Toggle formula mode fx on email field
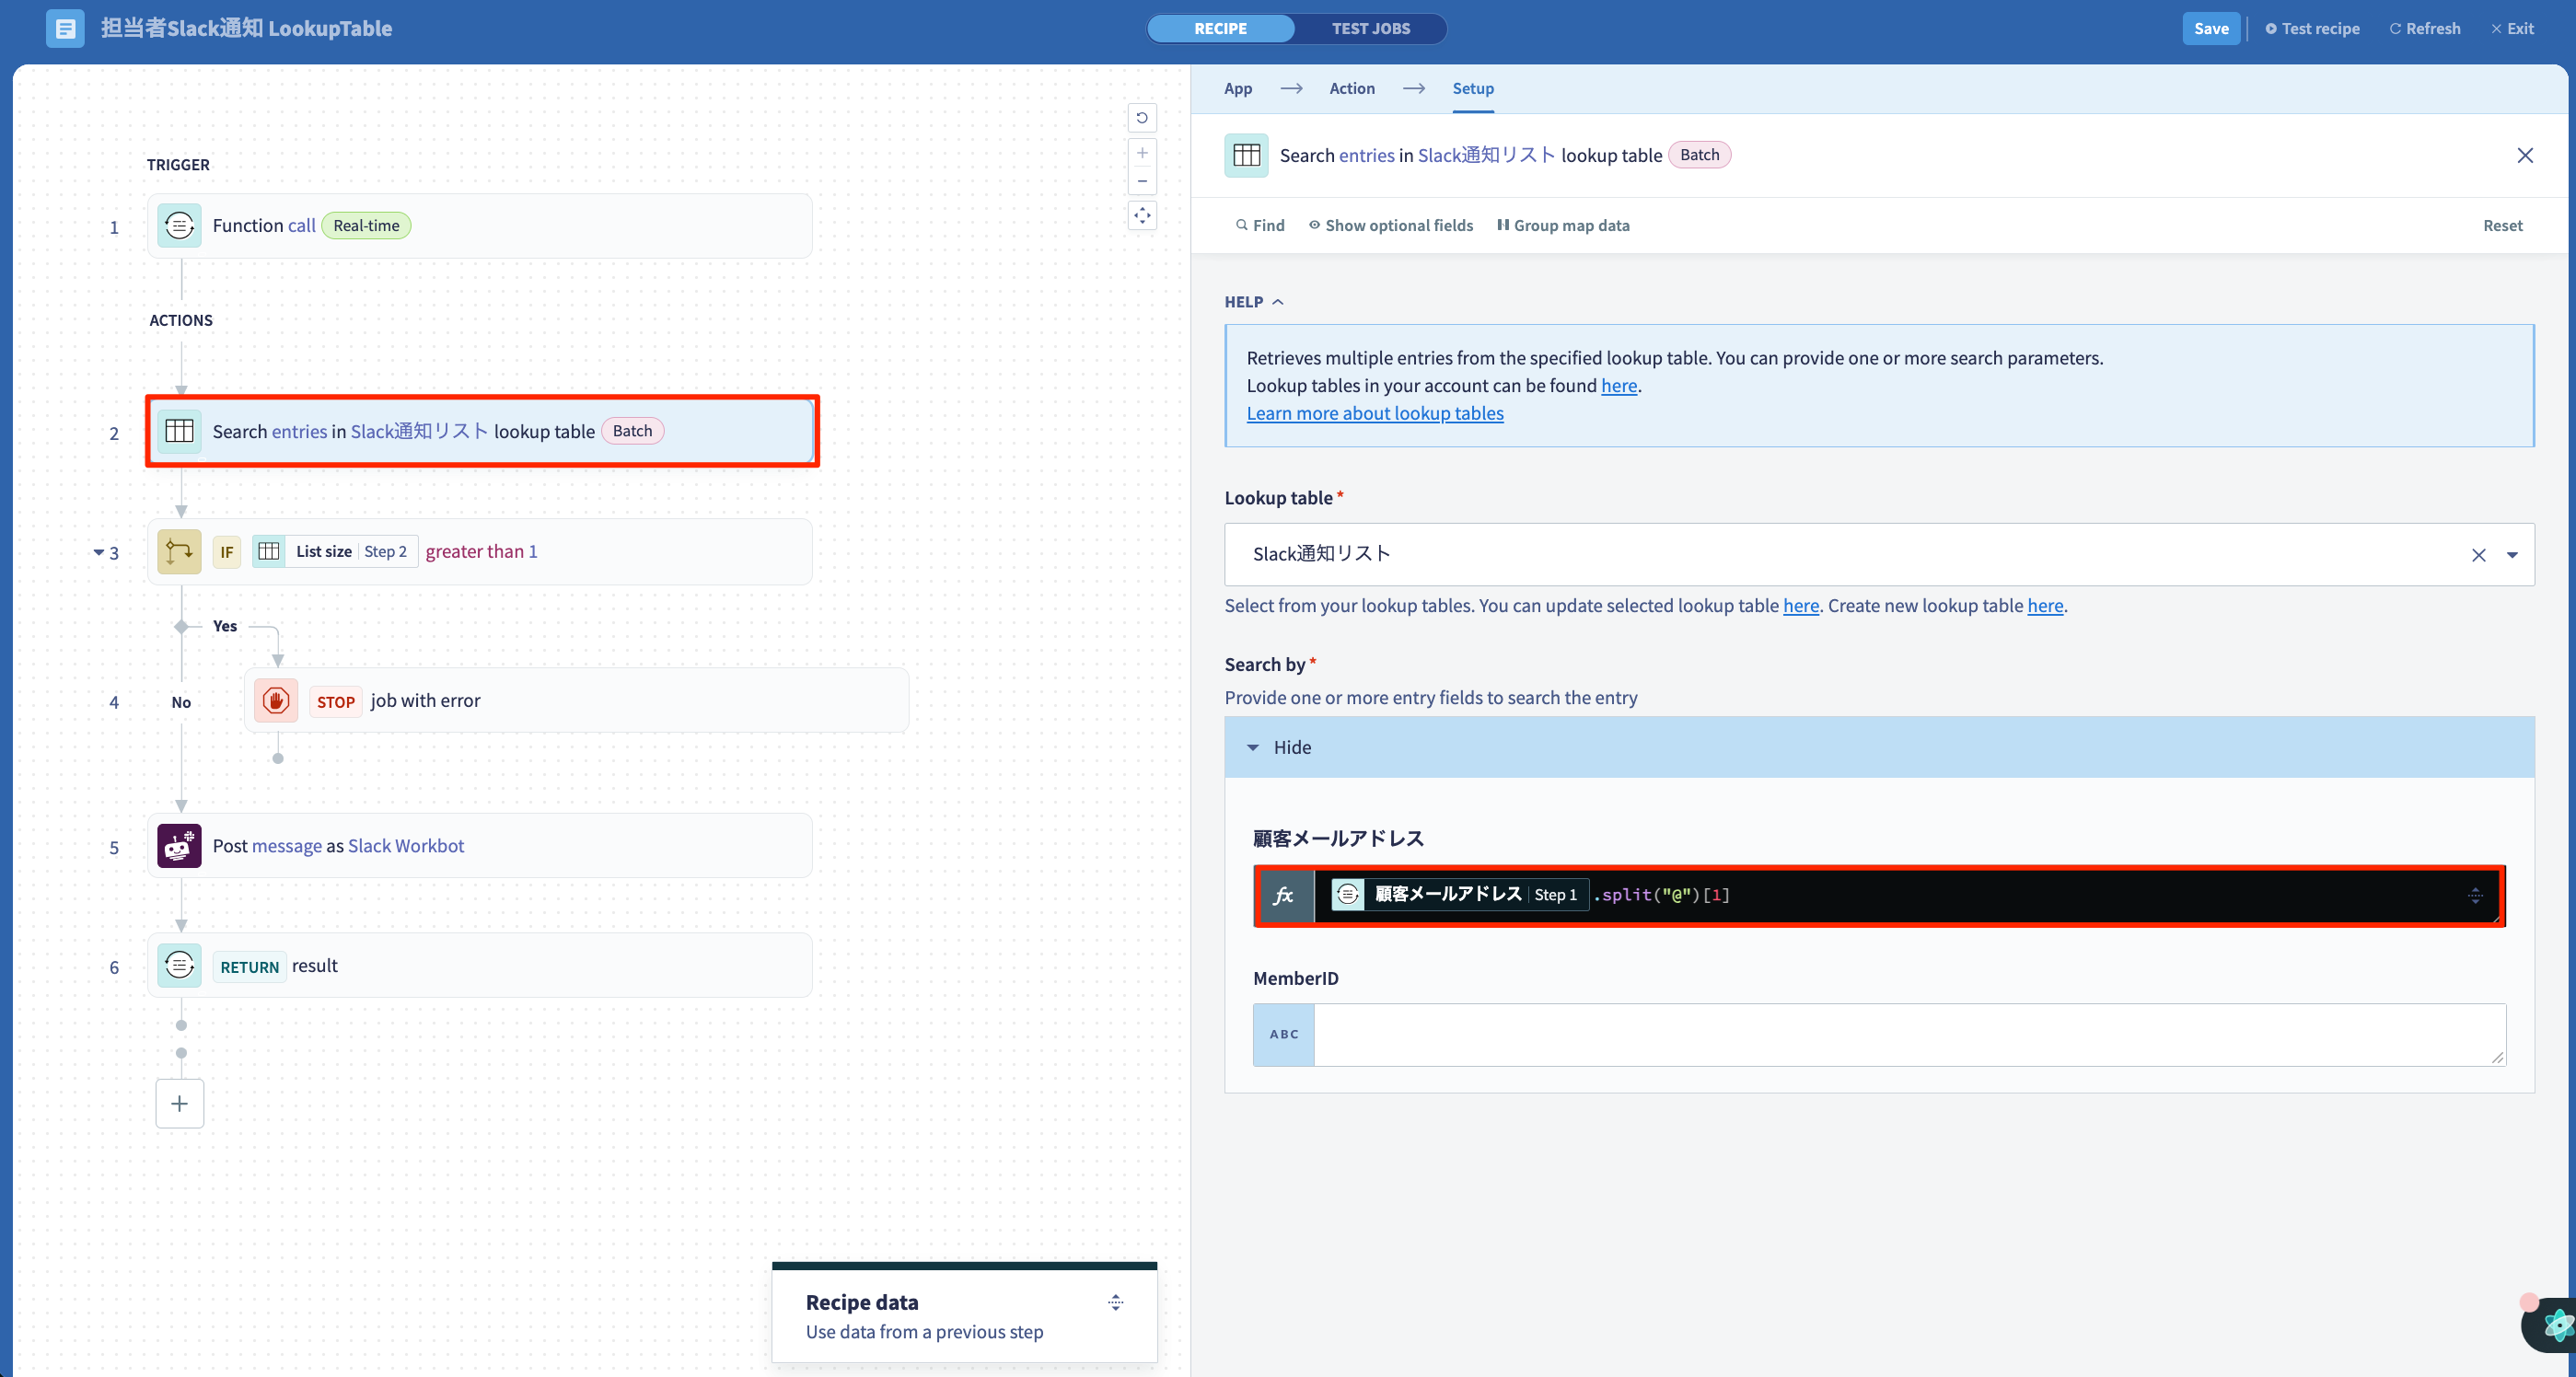The width and height of the screenshot is (2576, 1377). 1284,896
